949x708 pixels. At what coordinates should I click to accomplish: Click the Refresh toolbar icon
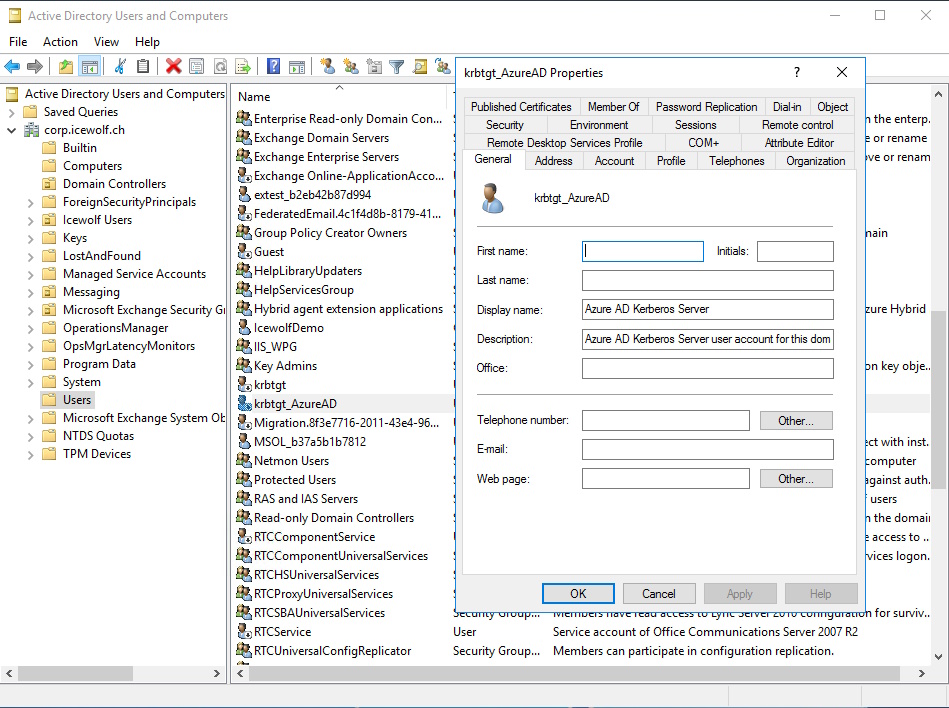click(220, 66)
